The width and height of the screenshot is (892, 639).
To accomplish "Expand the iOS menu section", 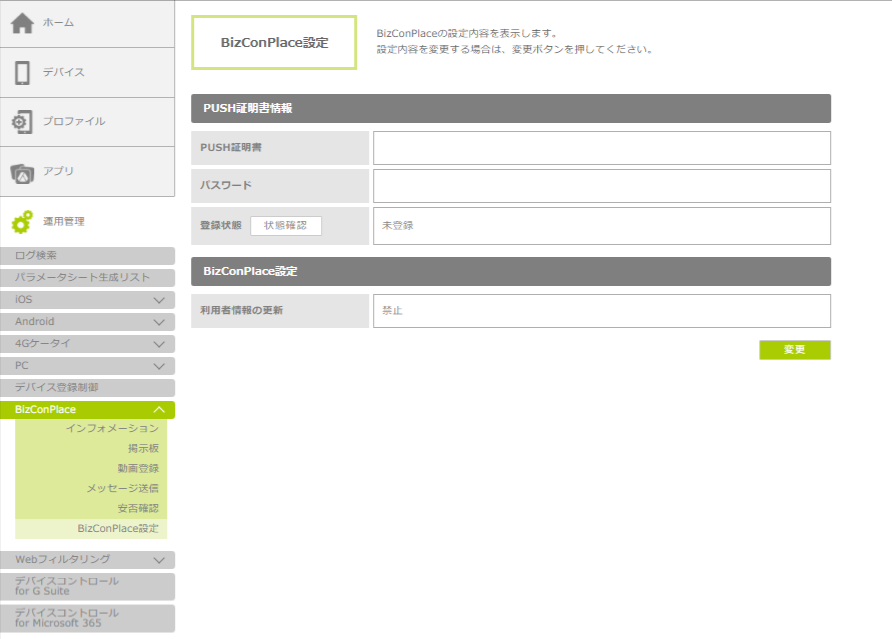I will [158, 300].
